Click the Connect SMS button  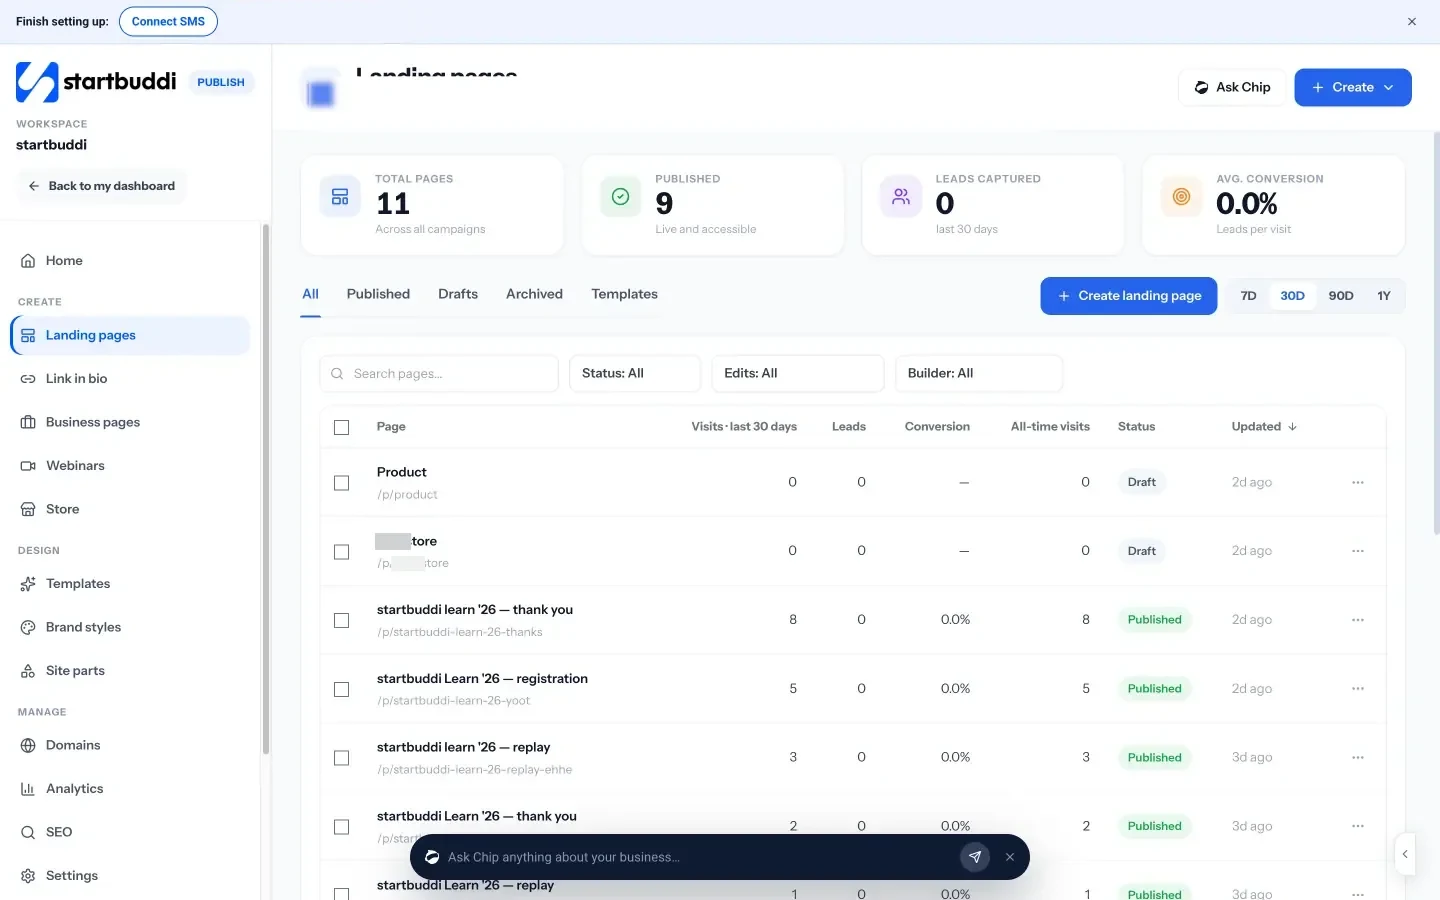tap(168, 22)
